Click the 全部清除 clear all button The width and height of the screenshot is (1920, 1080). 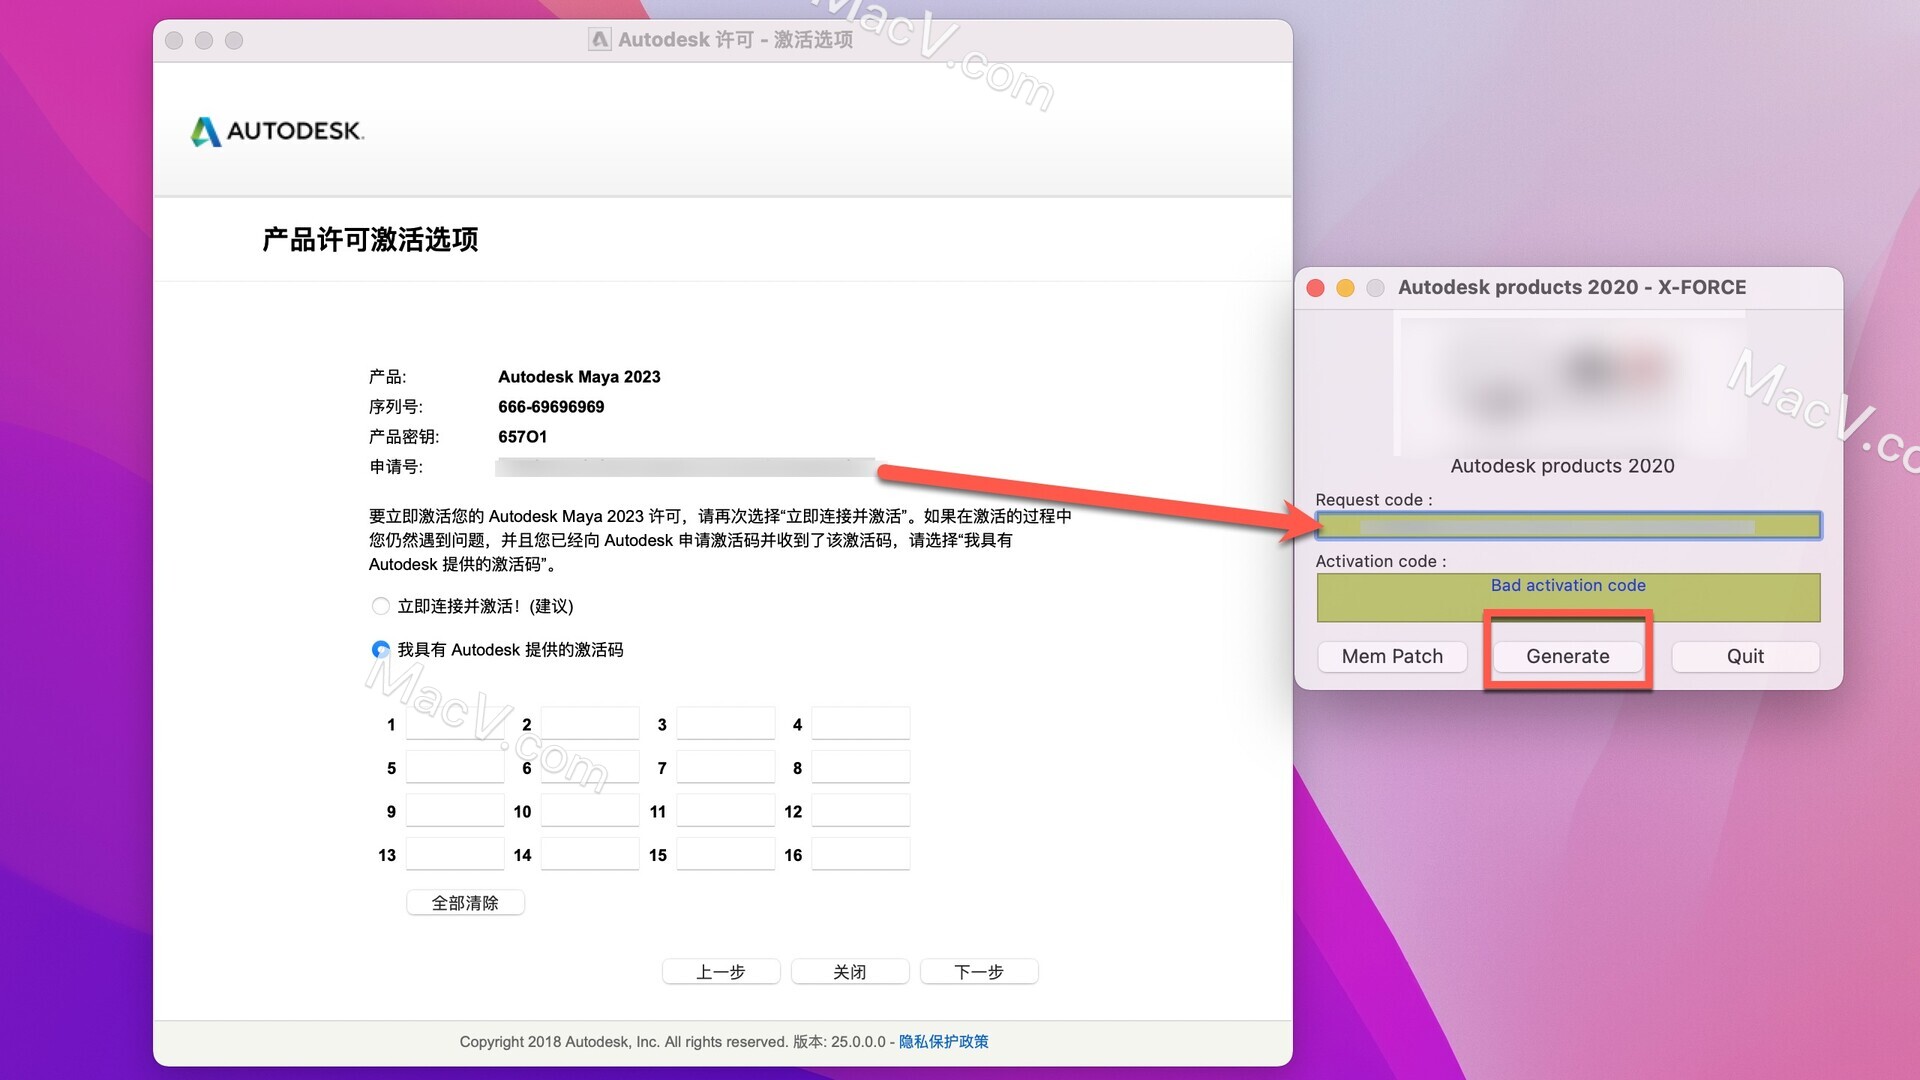pyautogui.click(x=465, y=903)
